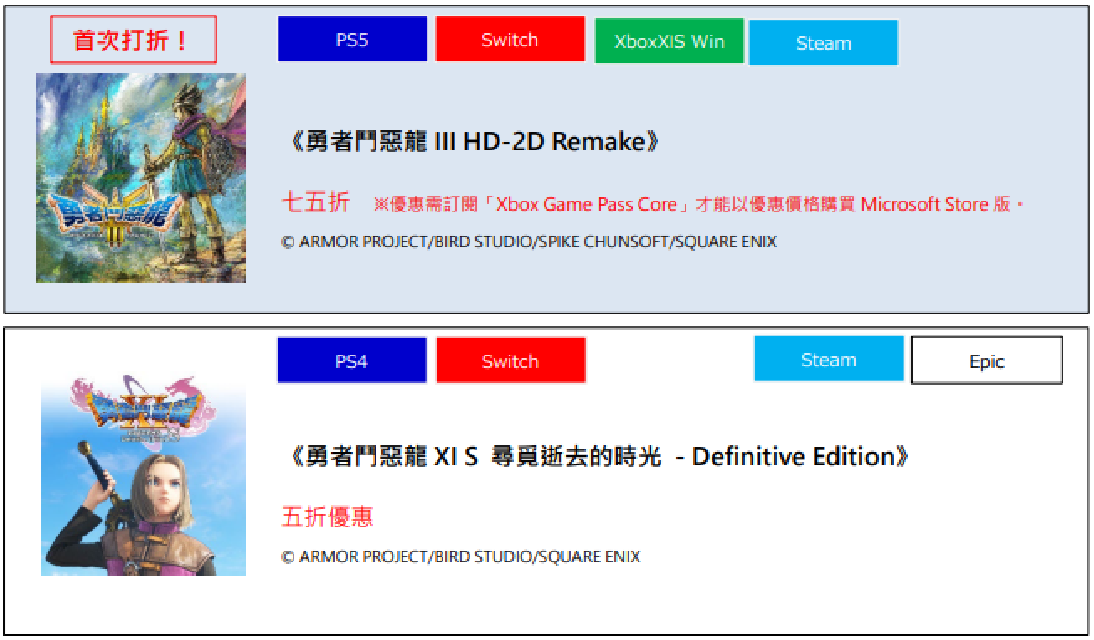
Task: Click the title 《勇者鬥惡龍 XI S 尋覓逝去的時光》
Action: (597, 456)
